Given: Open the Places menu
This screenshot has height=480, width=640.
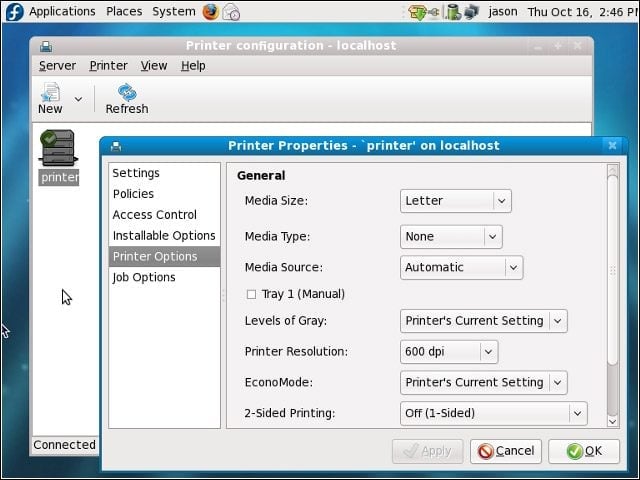Looking at the screenshot, I should [x=124, y=11].
